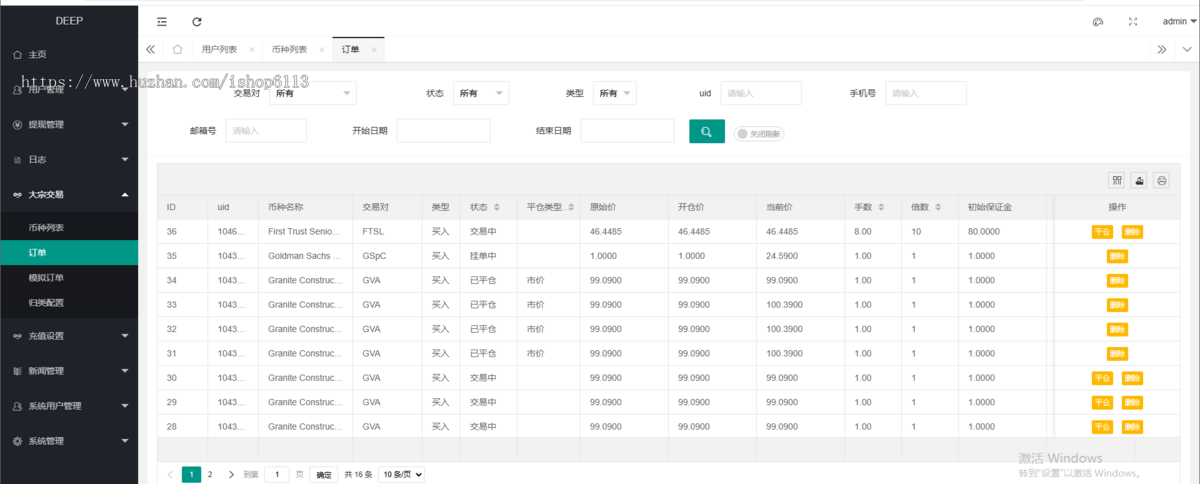Close the 订单 tab

click(x=374, y=49)
